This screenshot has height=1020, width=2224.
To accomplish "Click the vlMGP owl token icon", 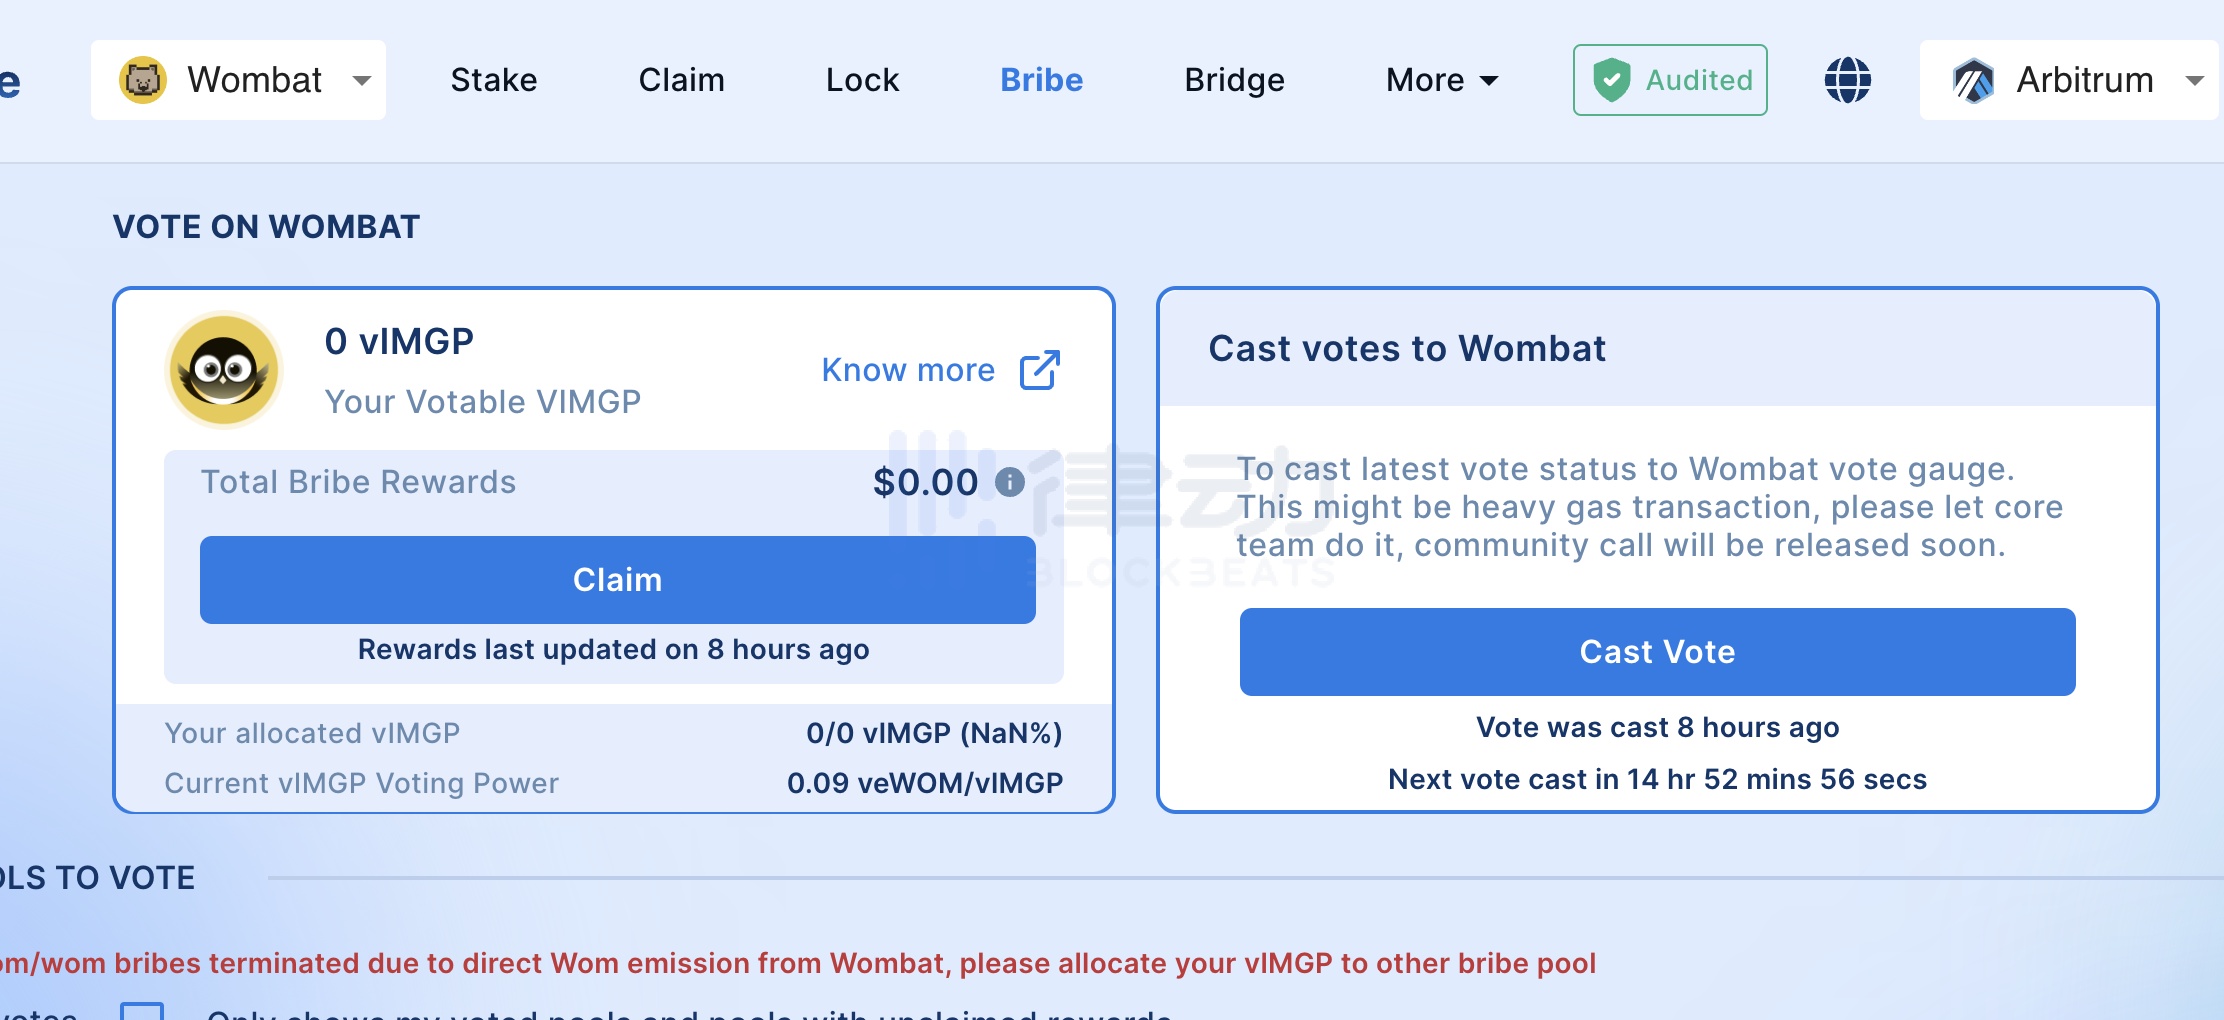I will point(224,370).
